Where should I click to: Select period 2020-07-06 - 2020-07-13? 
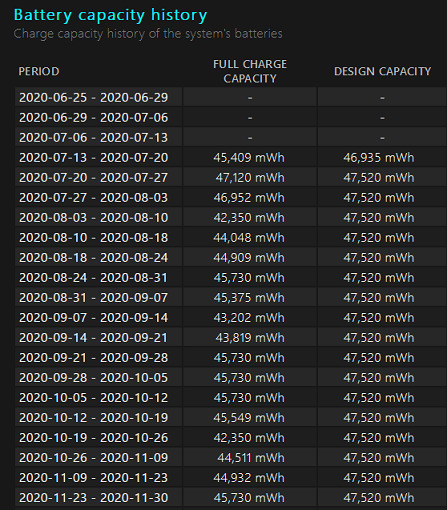pyautogui.click(x=94, y=138)
